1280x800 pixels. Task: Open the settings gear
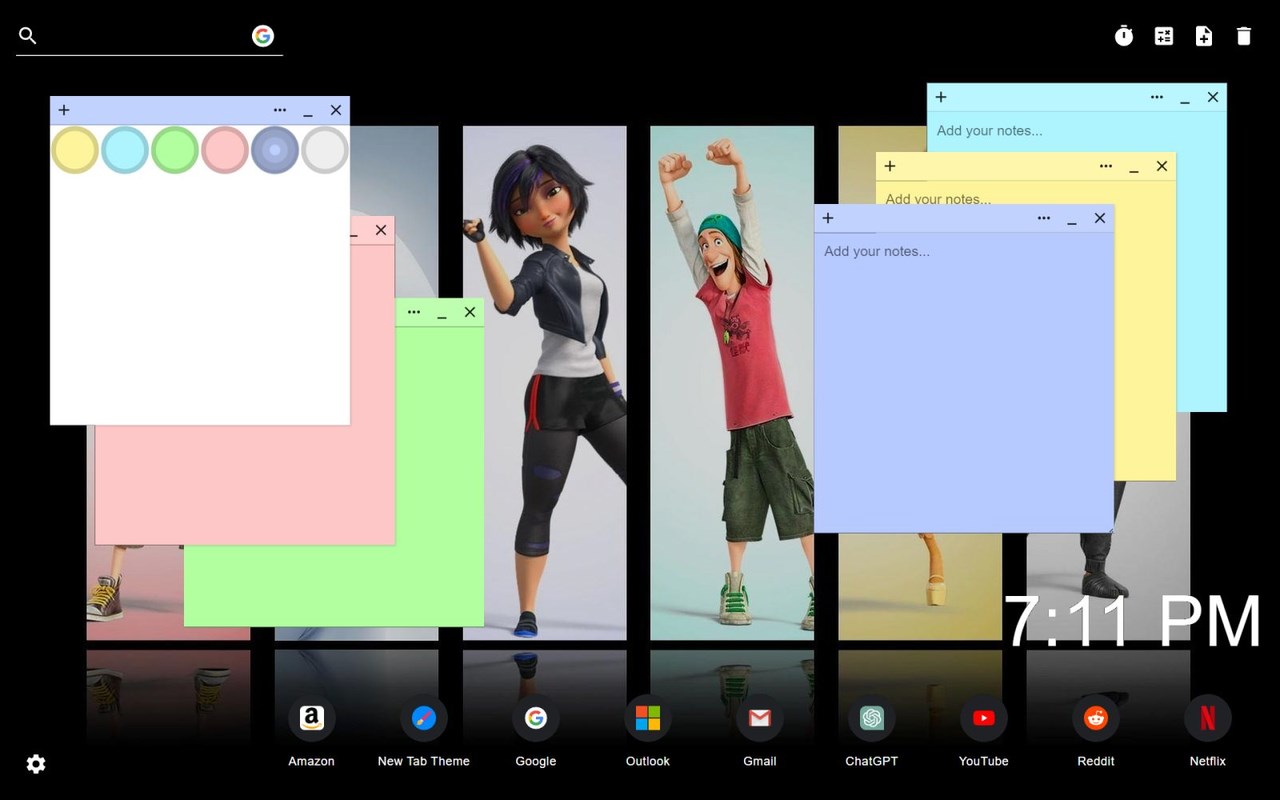pyautogui.click(x=36, y=764)
